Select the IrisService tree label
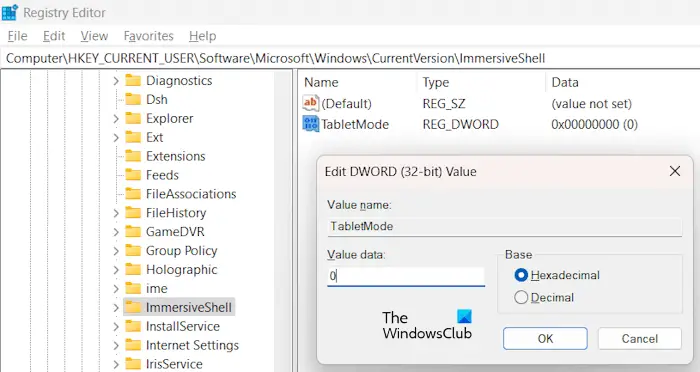The height and width of the screenshot is (372, 700). pyautogui.click(x=174, y=364)
